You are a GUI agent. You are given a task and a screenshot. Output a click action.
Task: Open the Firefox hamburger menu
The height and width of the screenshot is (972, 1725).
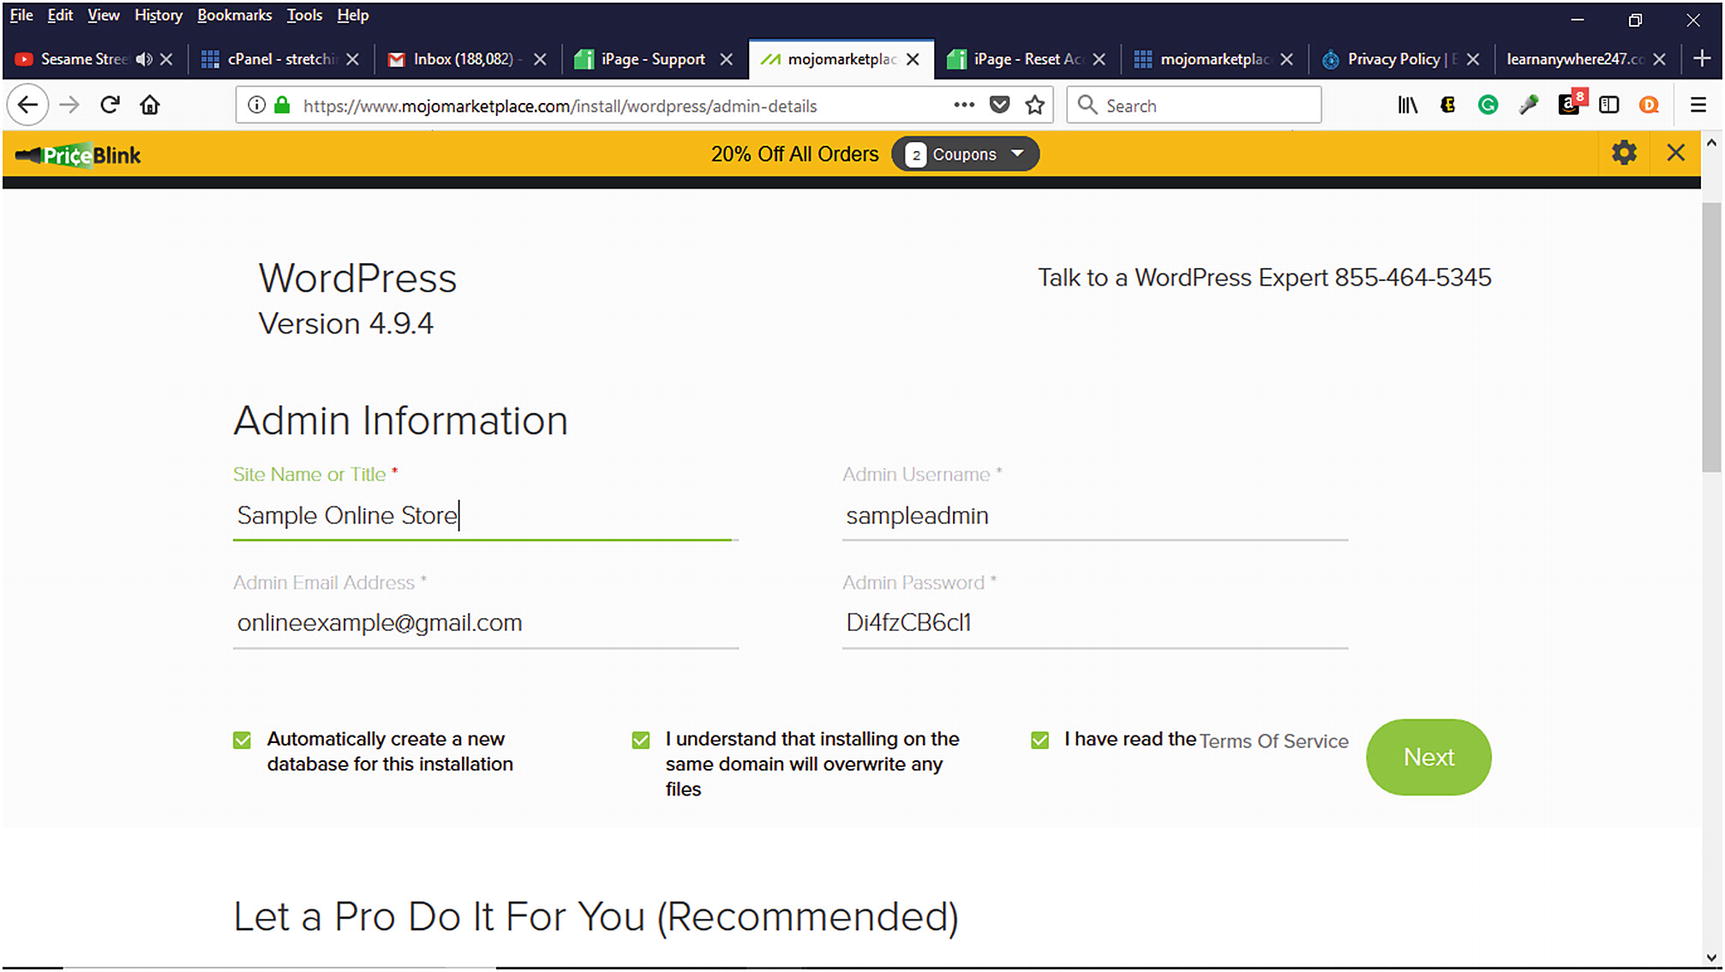pos(1698,105)
